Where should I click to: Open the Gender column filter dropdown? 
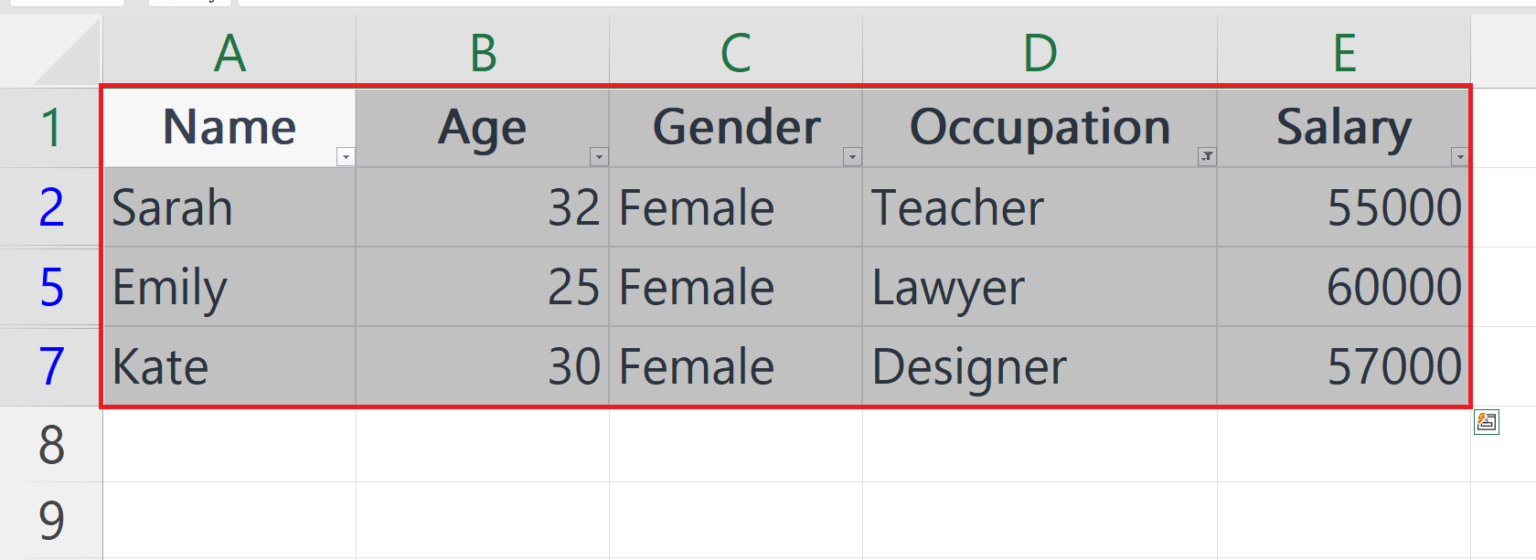852,157
